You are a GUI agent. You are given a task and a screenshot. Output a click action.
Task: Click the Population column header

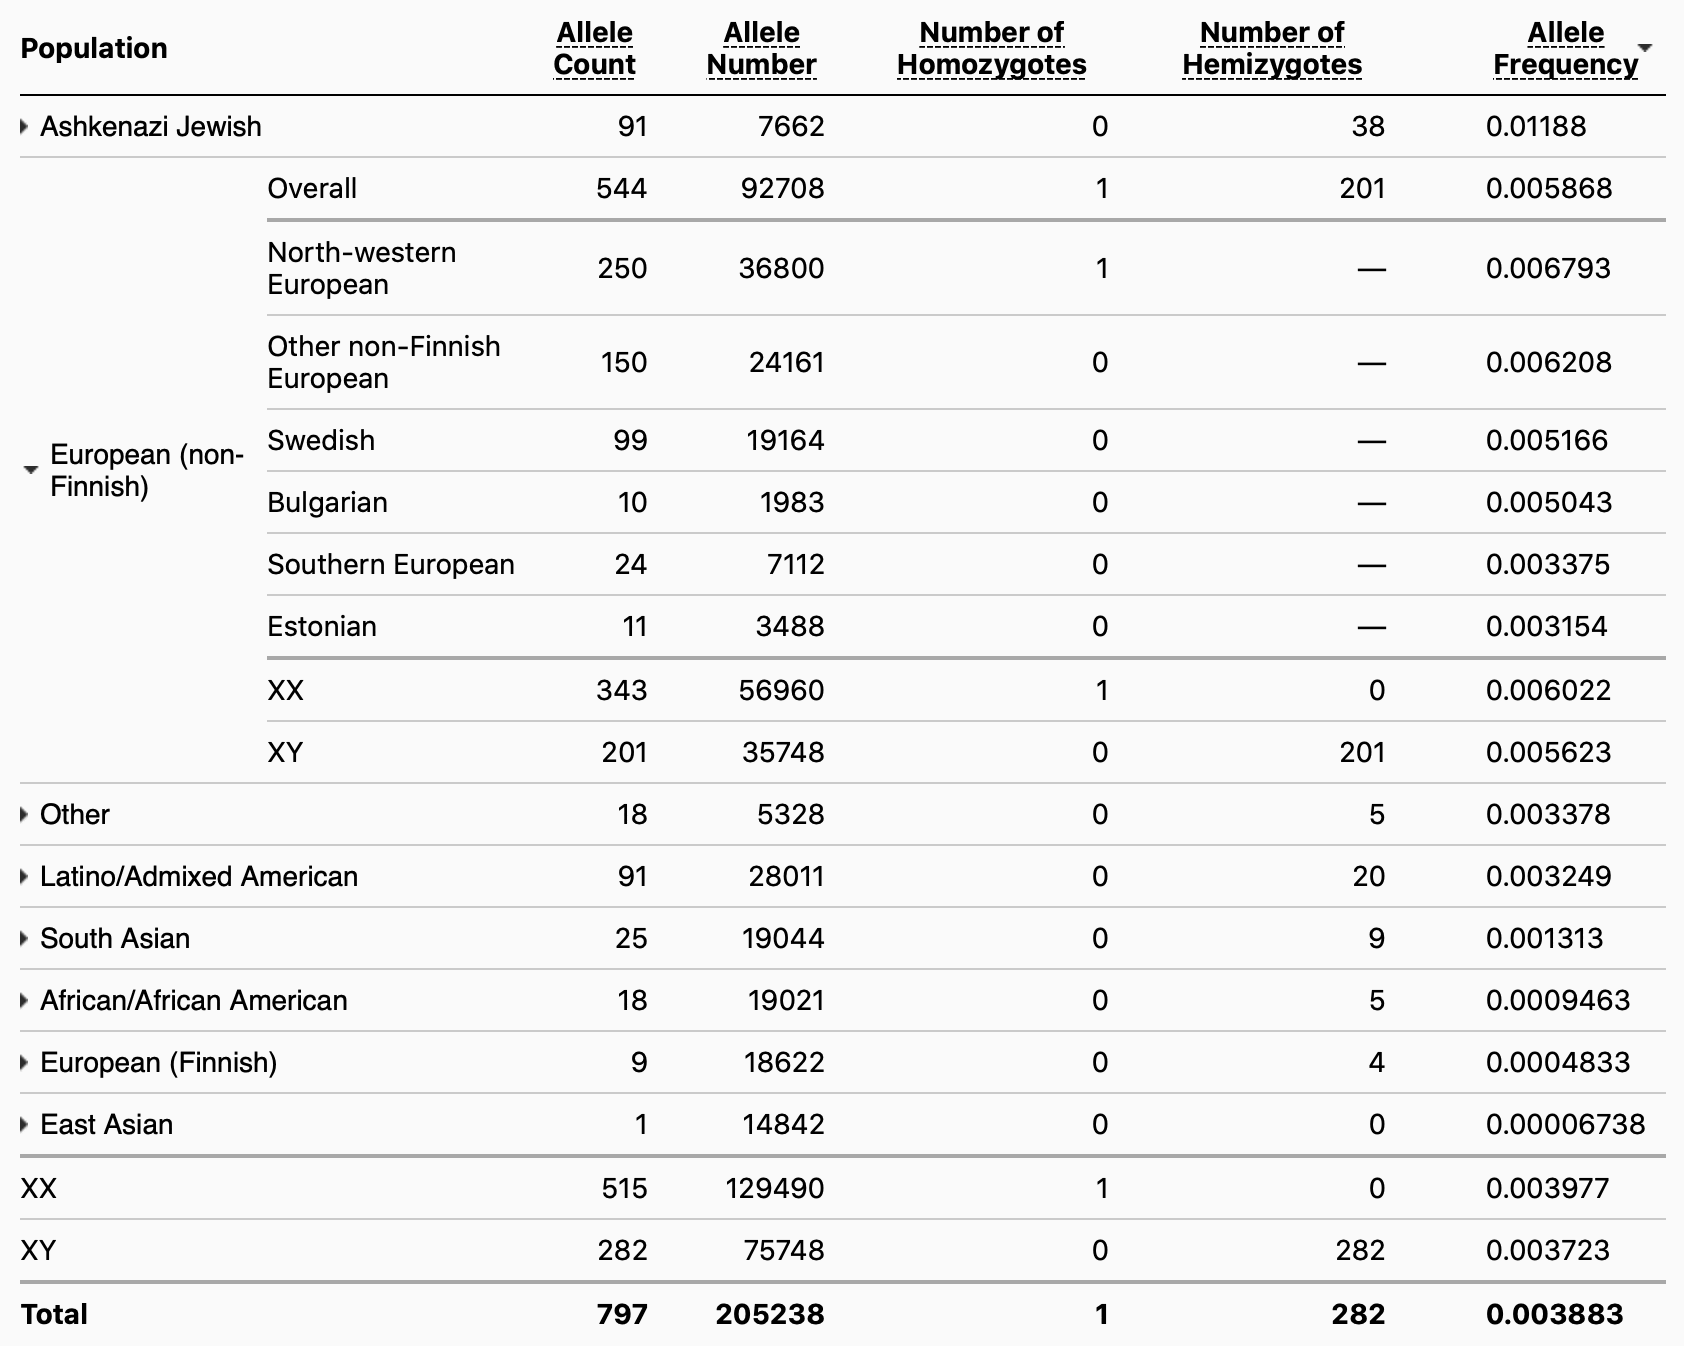pos(94,48)
